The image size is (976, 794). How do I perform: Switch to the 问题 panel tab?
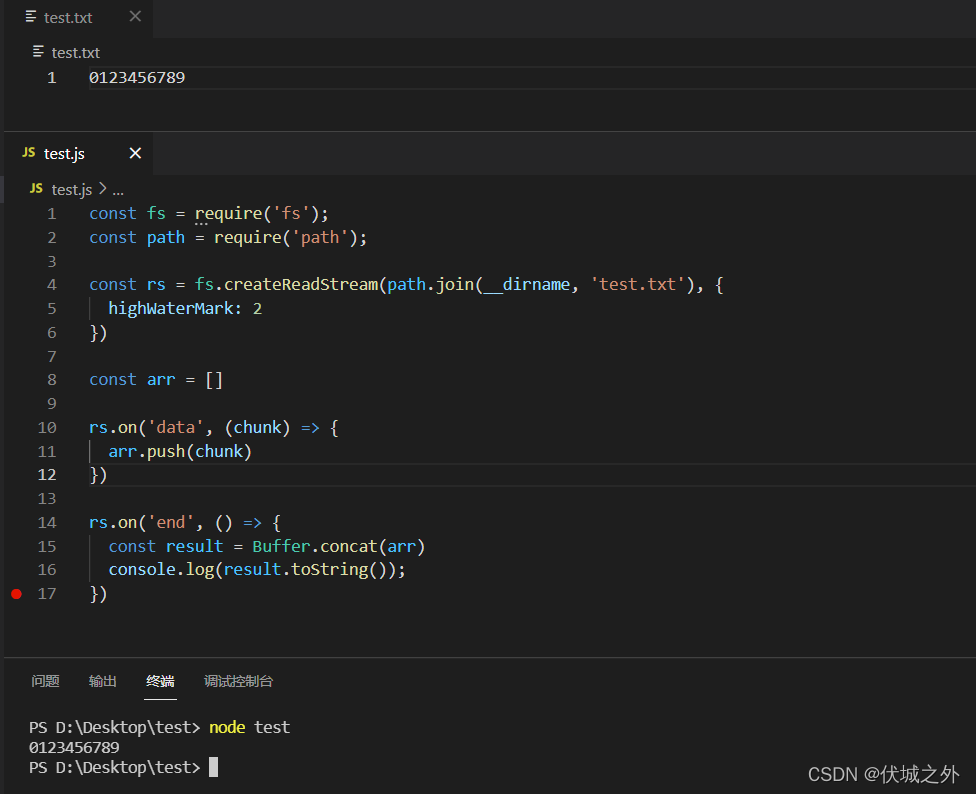46,681
